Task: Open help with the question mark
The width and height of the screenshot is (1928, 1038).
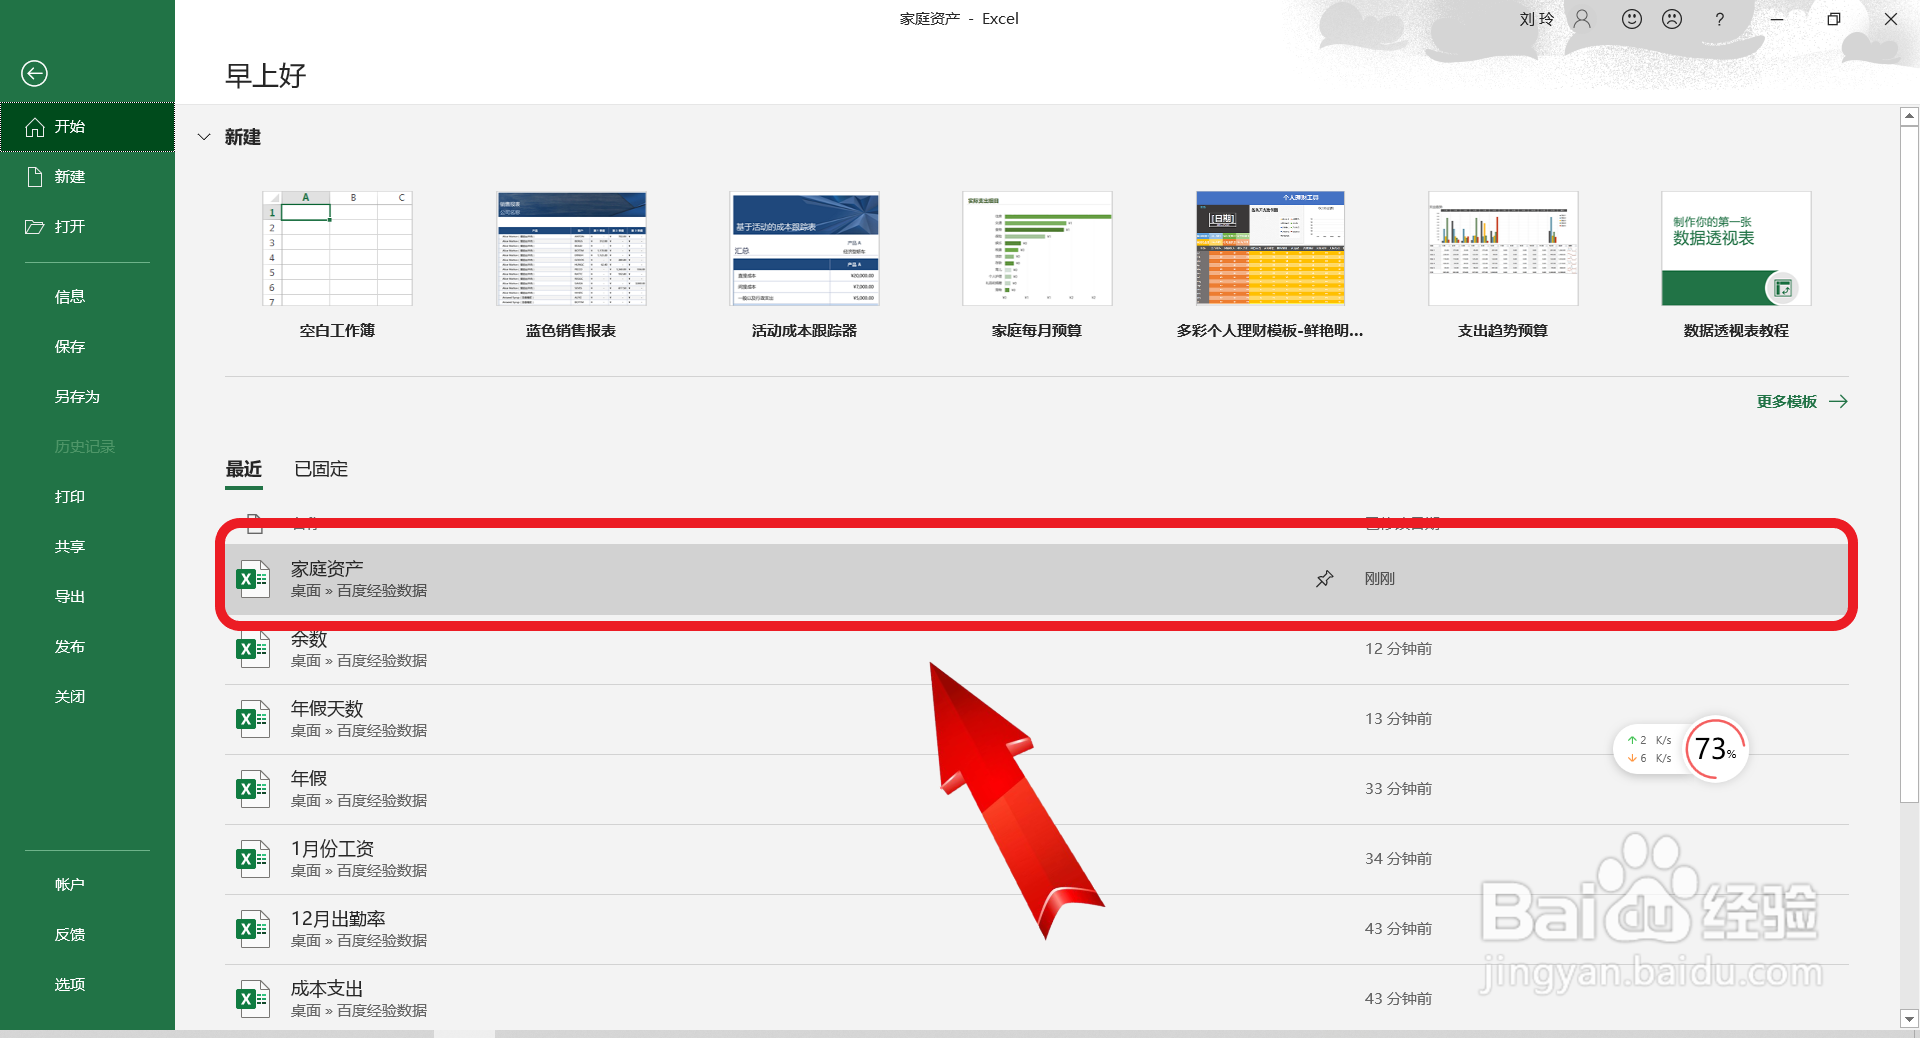Action: 1719,19
